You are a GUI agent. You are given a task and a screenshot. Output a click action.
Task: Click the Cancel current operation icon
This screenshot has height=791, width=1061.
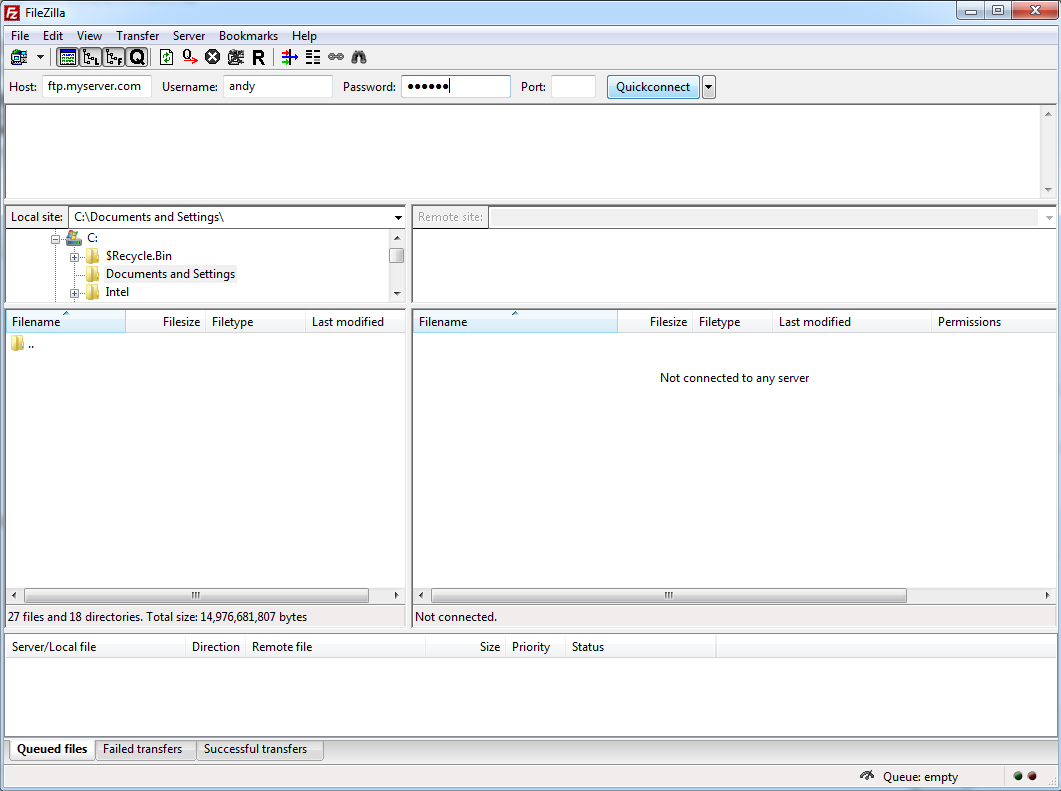[212, 57]
